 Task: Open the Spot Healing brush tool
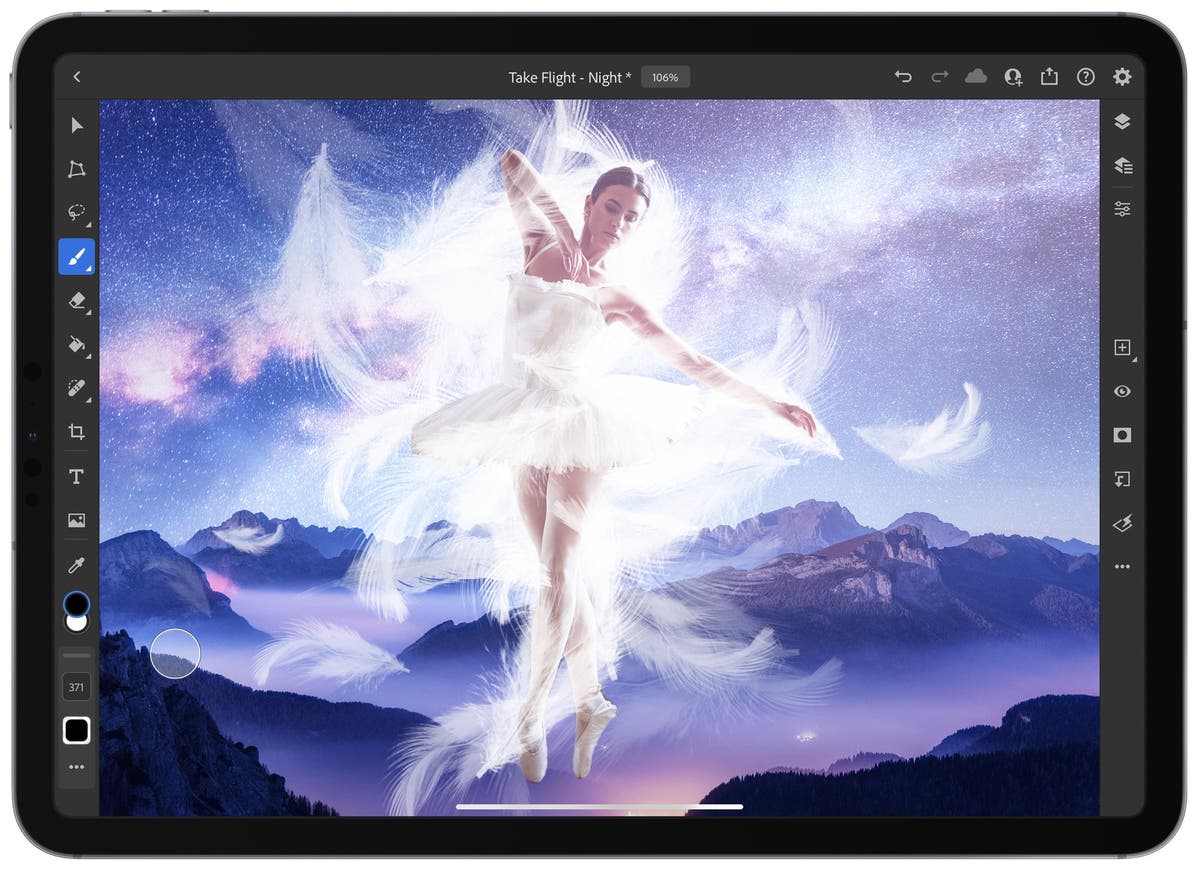click(77, 389)
